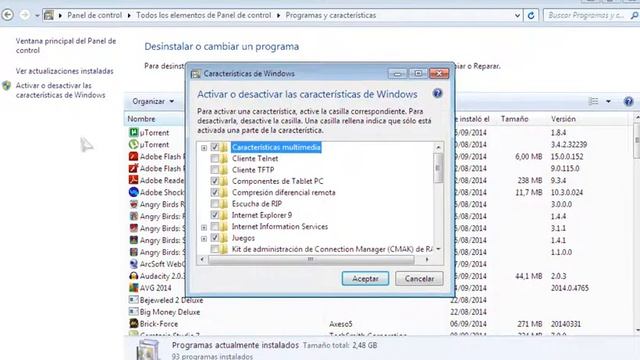
Task: Click shield icon beside Activar o desactivar
Action: (x=7, y=86)
